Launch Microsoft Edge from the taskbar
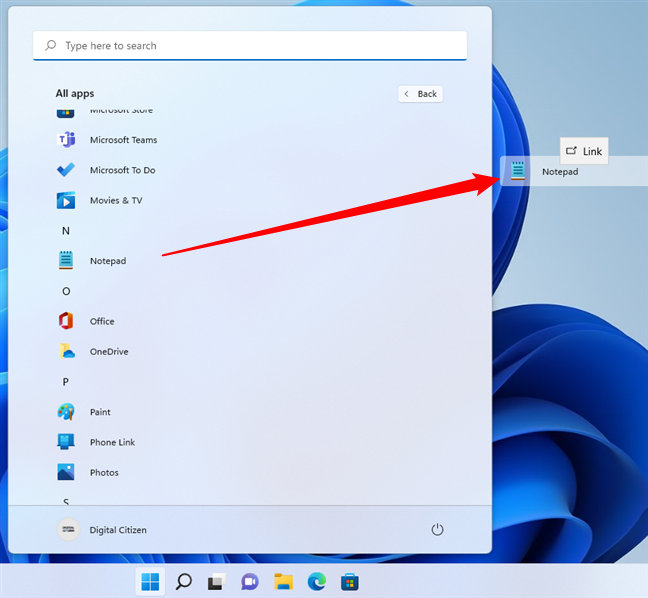This screenshot has height=598, width=648. point(316,581)
